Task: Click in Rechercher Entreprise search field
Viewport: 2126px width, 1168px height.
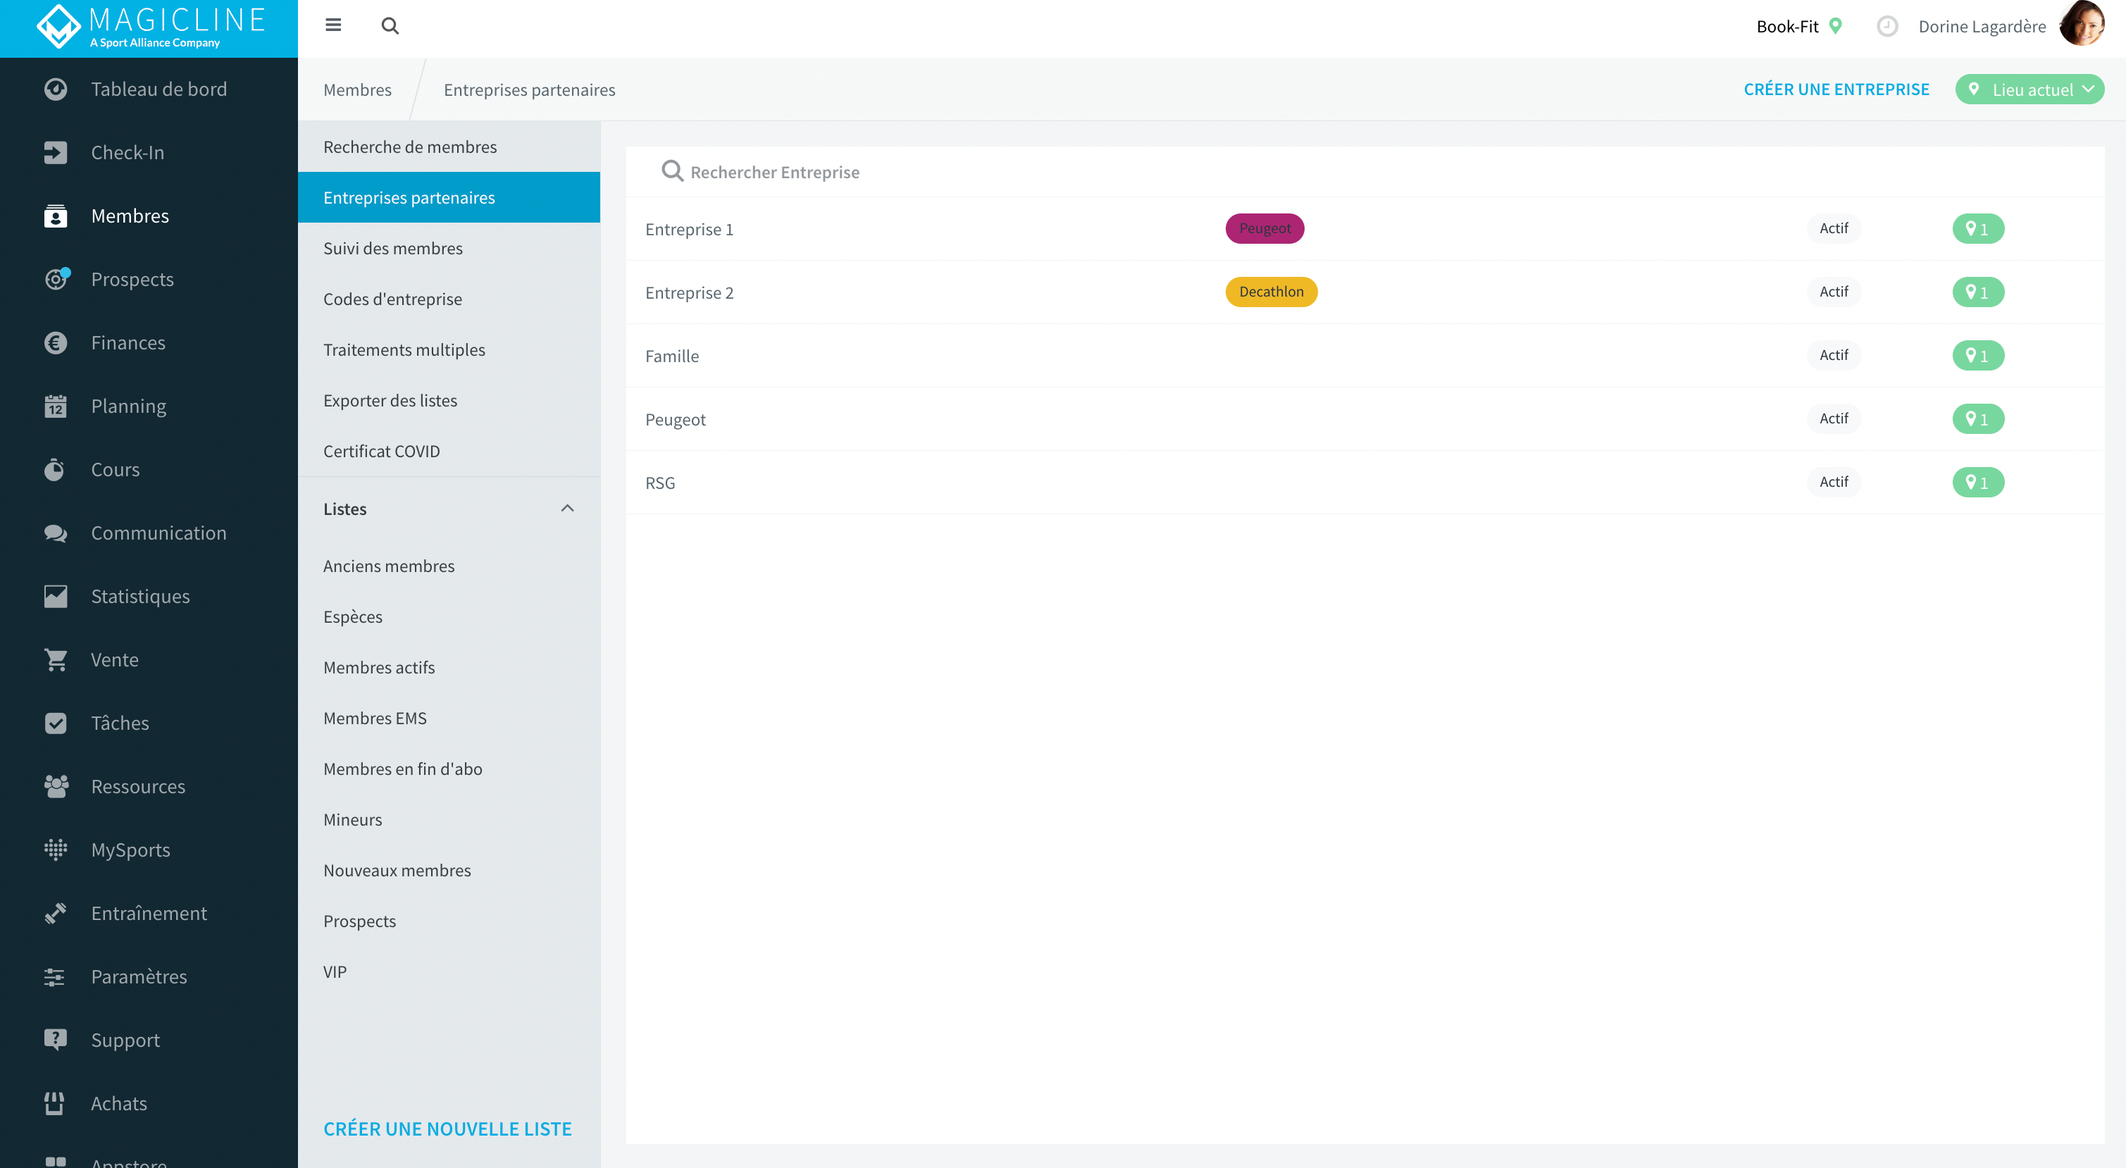Action: [x=1365, y=172]
